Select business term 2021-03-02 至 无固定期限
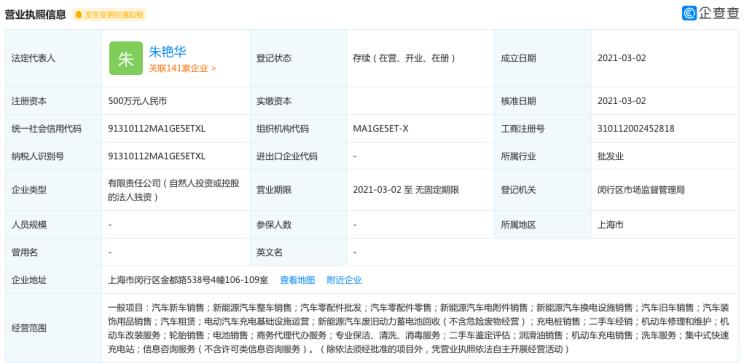 (406, 190)
